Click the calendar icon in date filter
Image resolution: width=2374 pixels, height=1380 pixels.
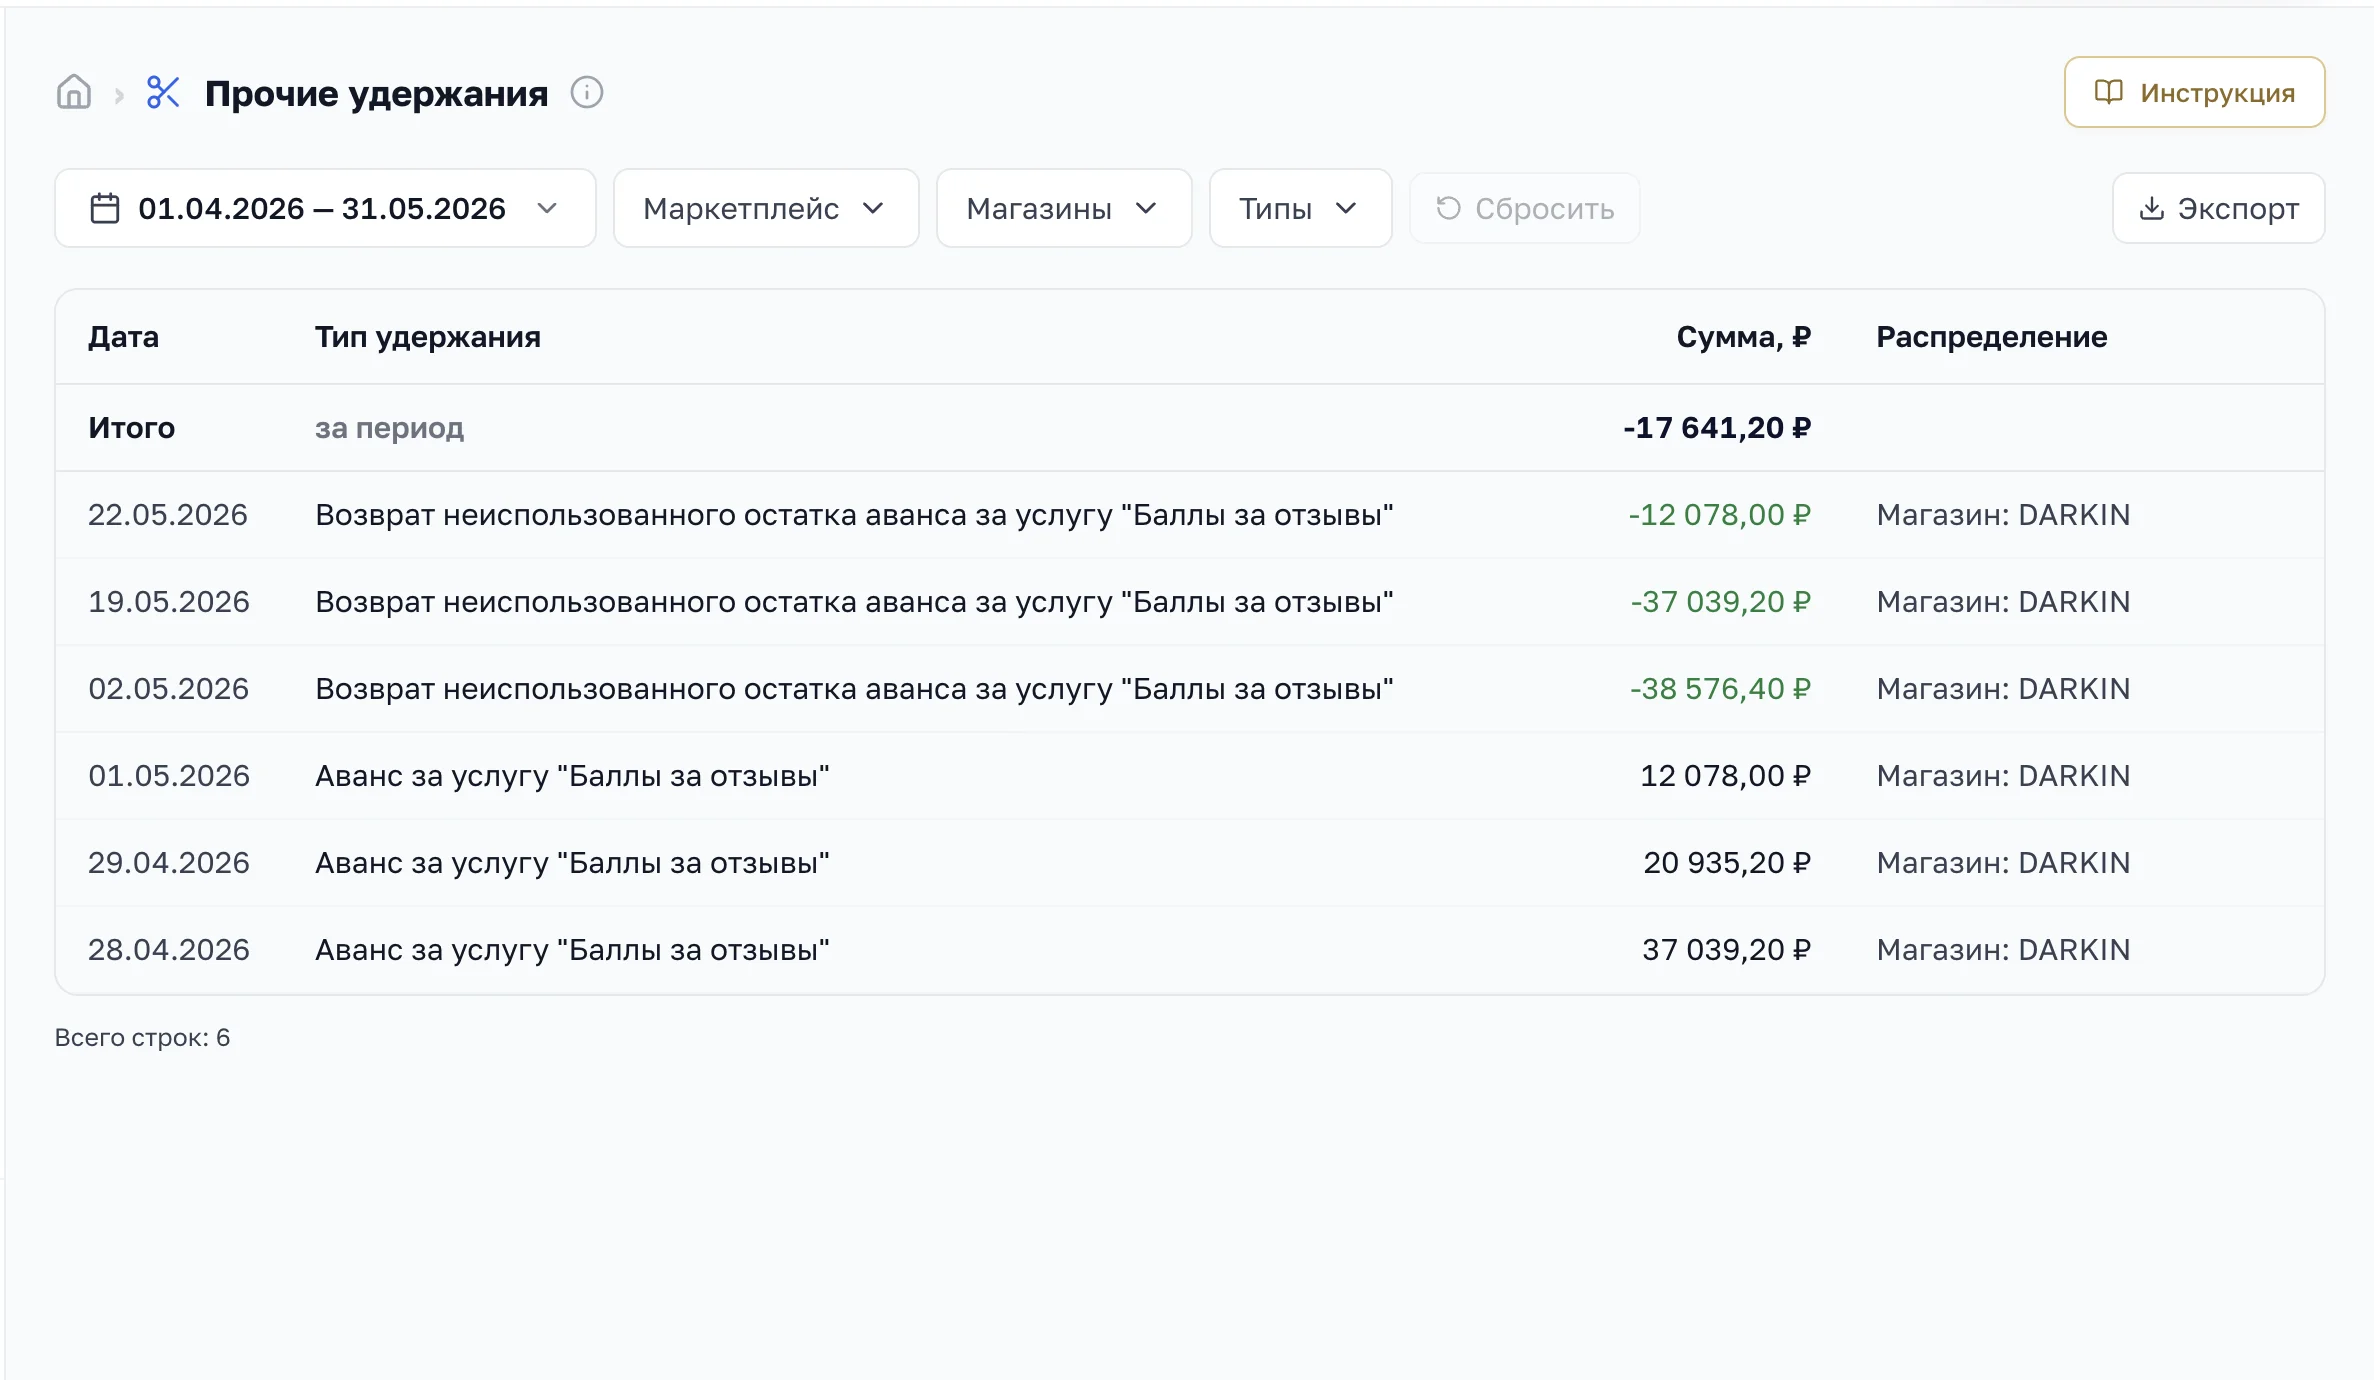[x=105, y=208]
